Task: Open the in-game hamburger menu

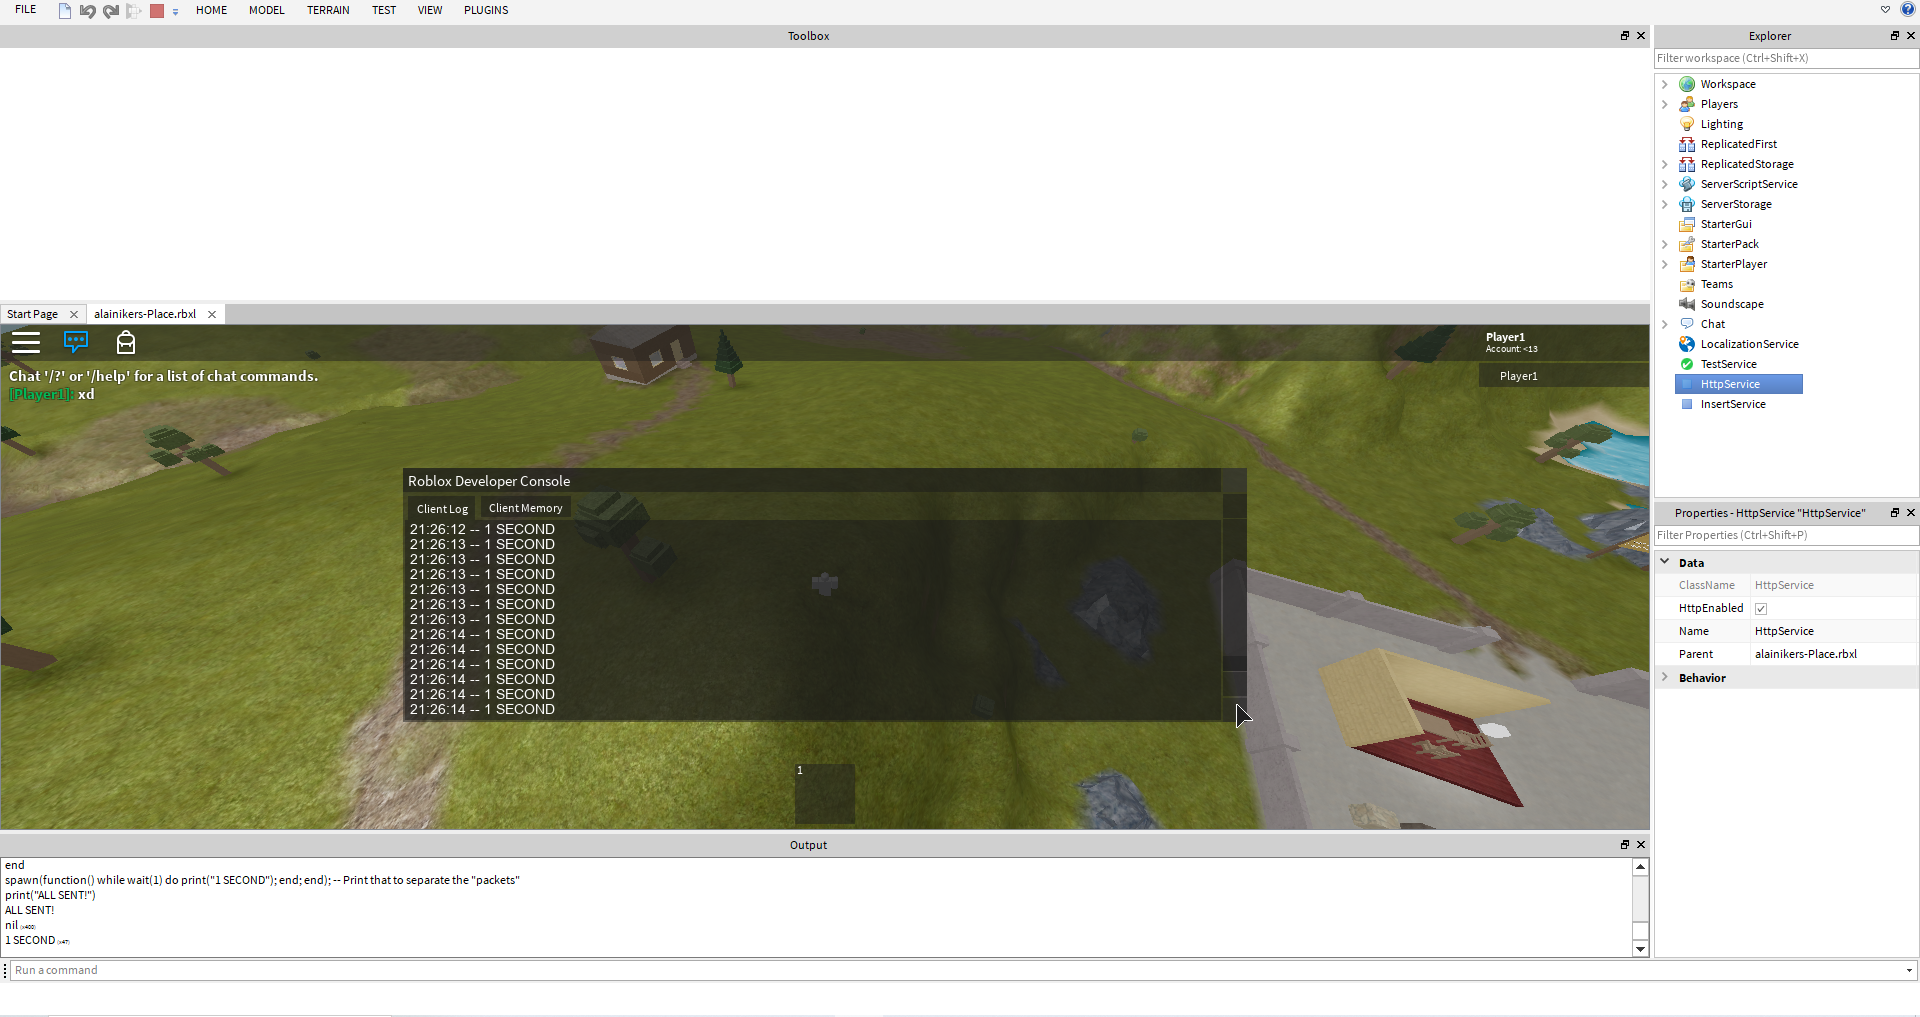Action: coord(26,343)
